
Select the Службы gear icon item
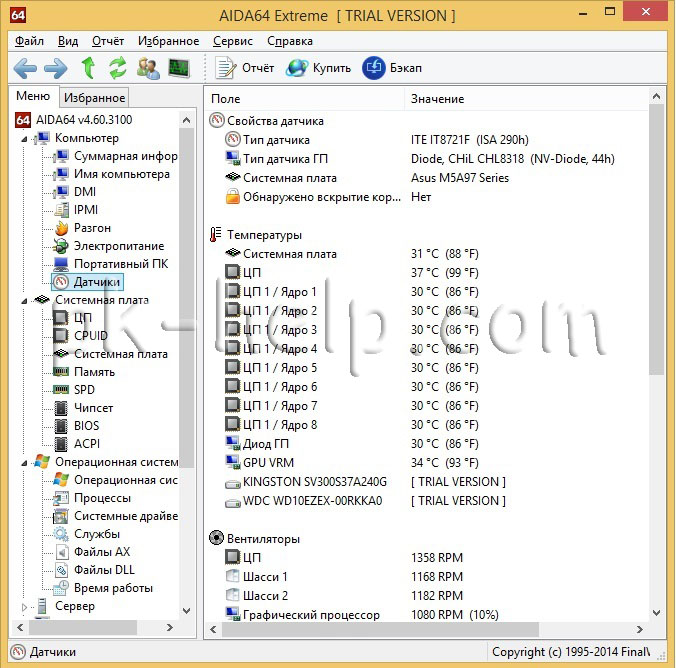pos(87,534)
